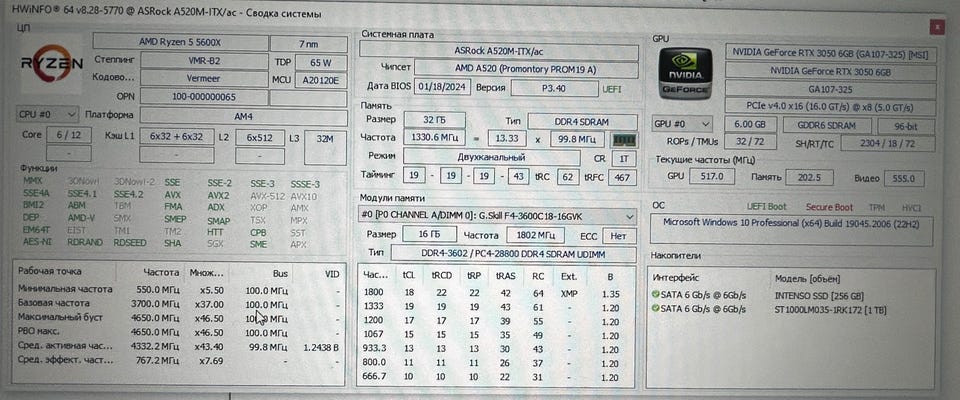Click the DDR4 SDRAM memory type field
960x400 pixels.
click(x=582, y=121)
